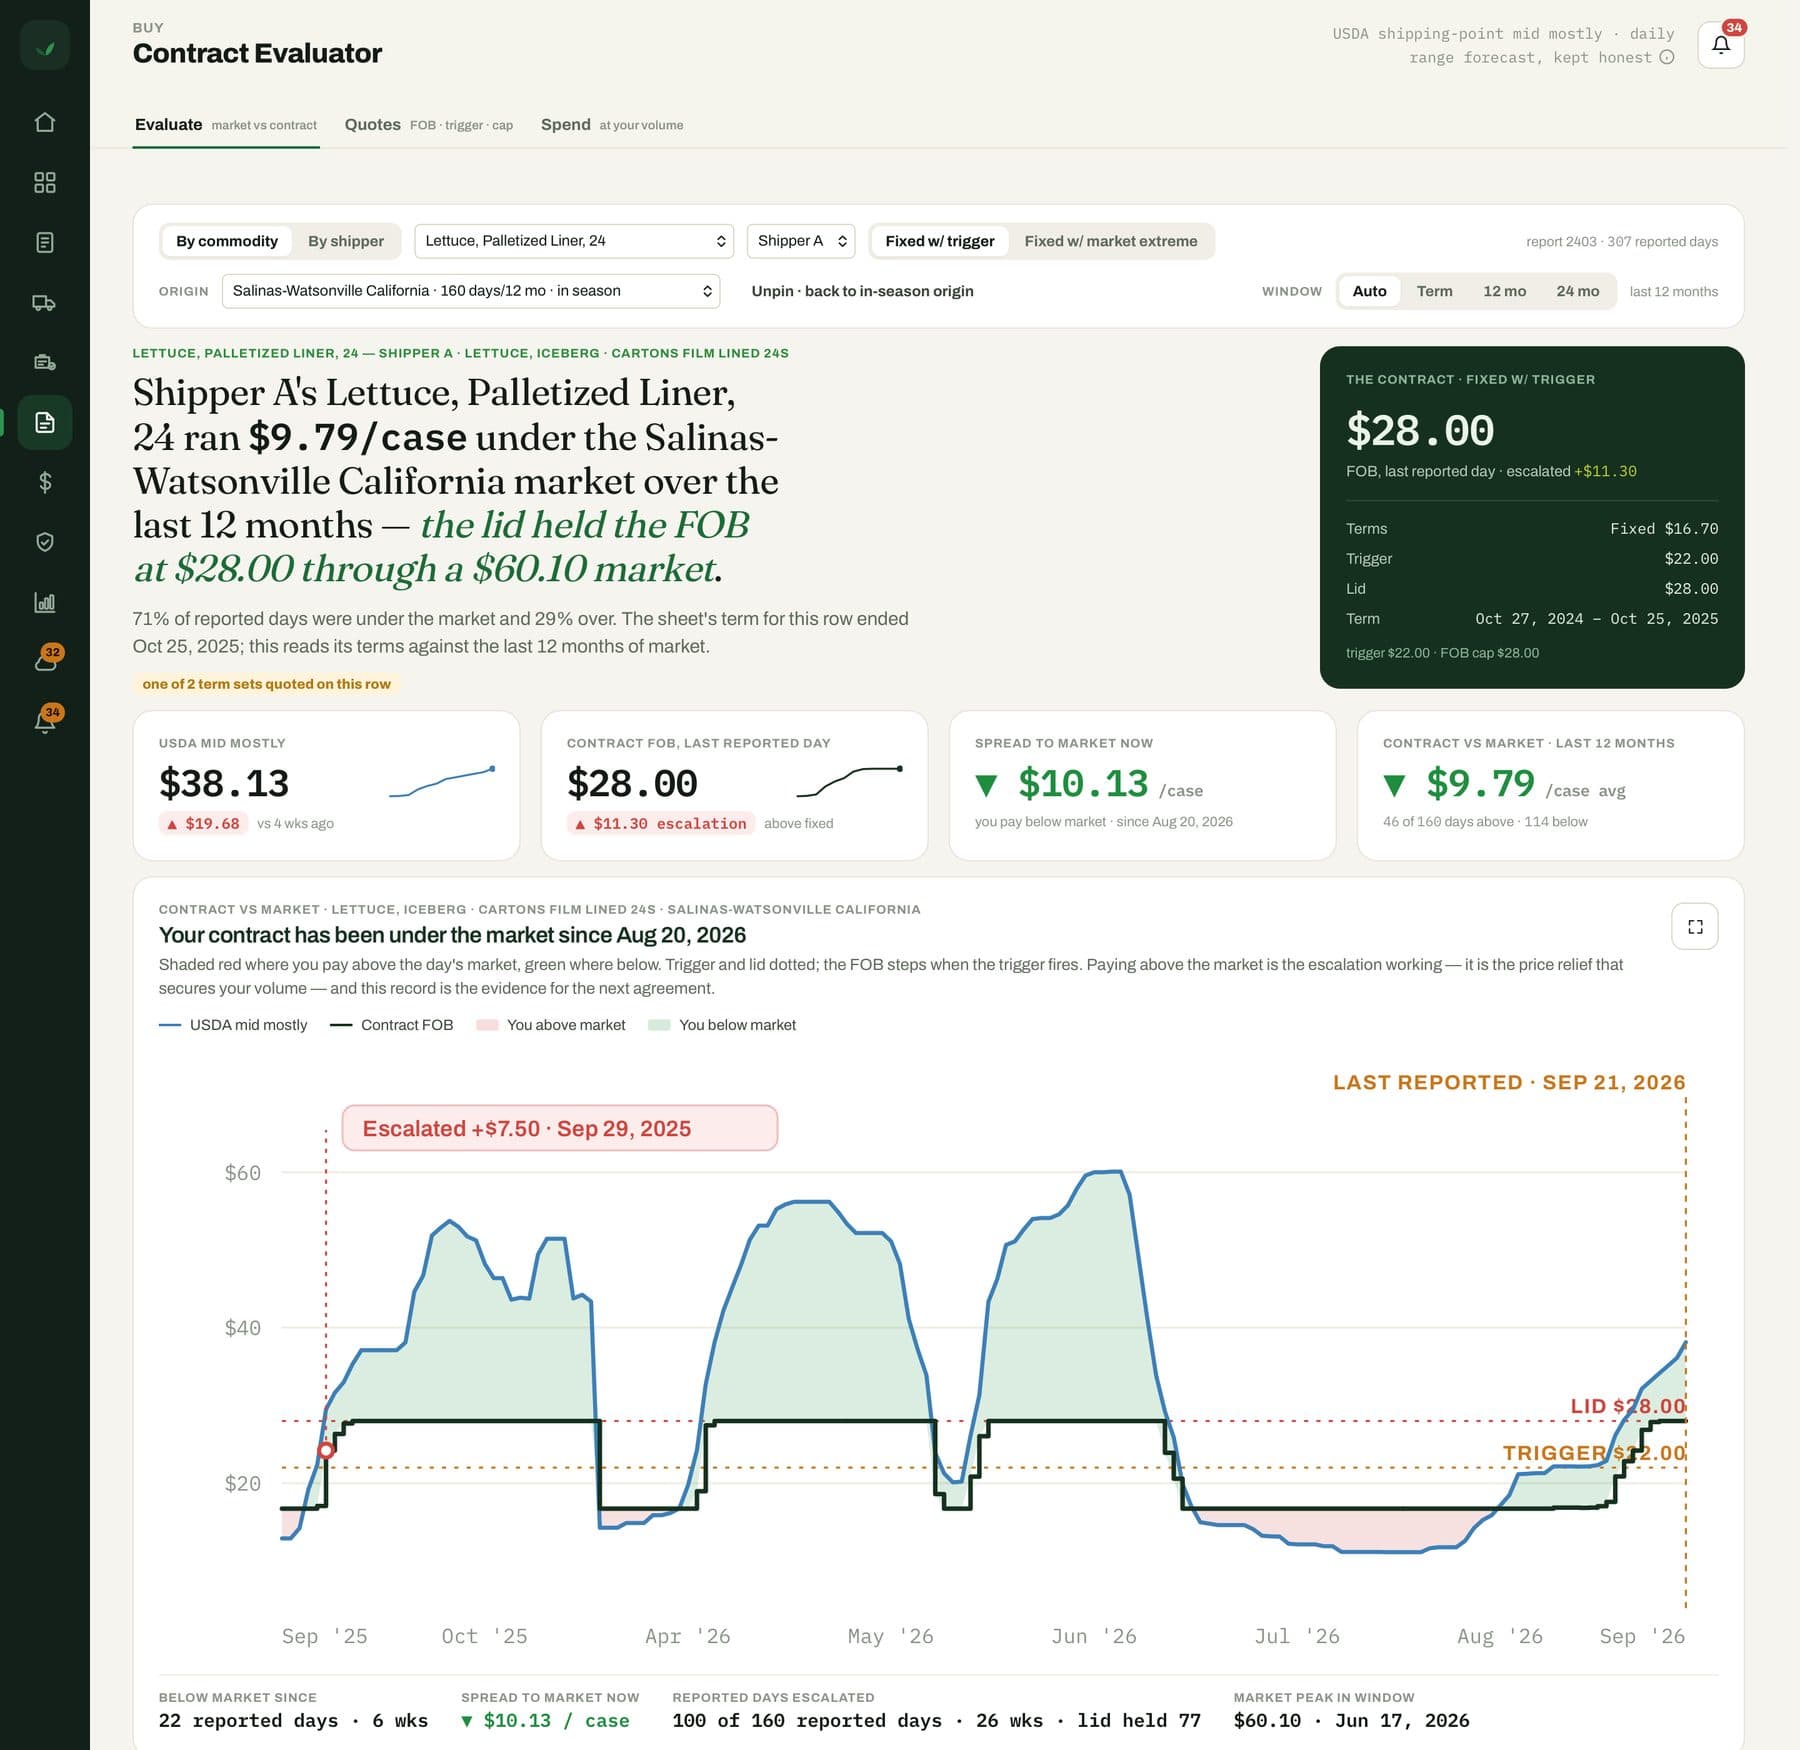The width and height of the screenshot is (1800, 1750).
Task: Click the Terms Fixed $16.70 row
Action: [1532, 528]
